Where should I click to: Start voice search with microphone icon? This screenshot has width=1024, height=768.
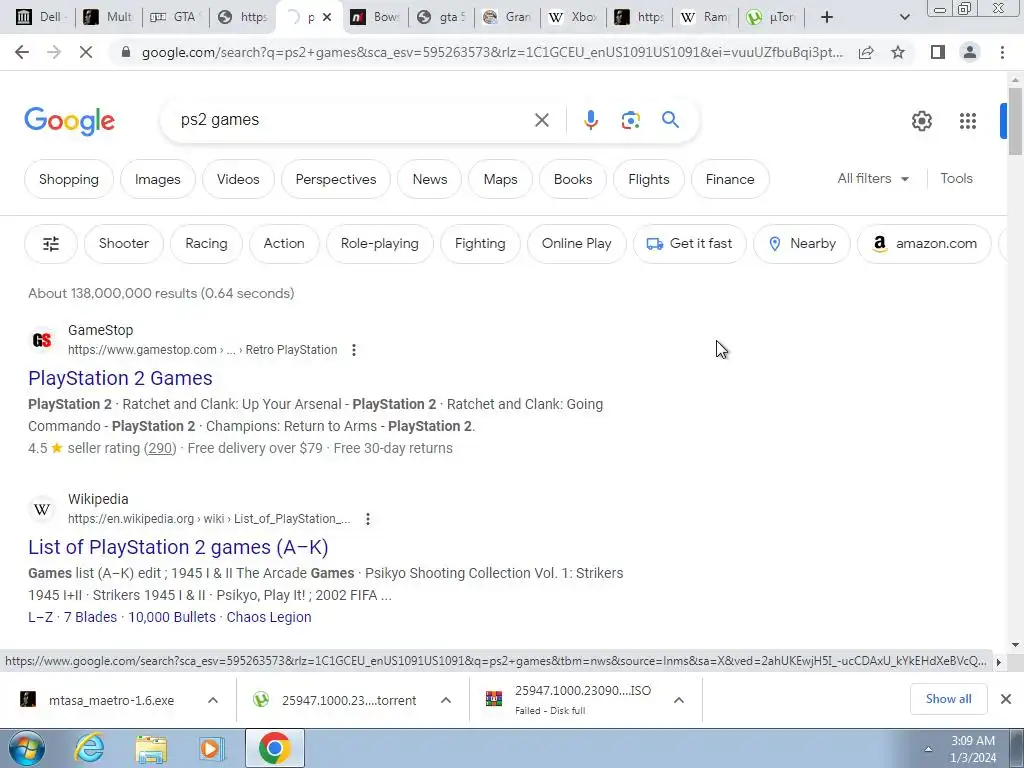tap(590, 120)
